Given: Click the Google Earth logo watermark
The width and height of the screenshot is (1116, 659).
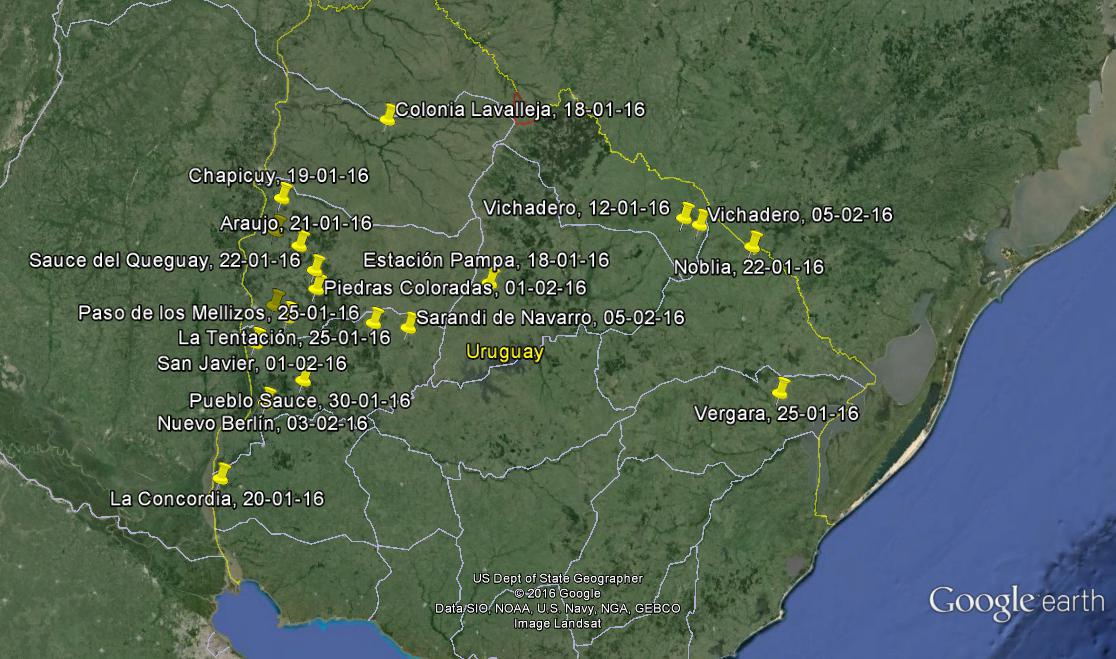Looking at the screenshot, I should coord(1016,602).
